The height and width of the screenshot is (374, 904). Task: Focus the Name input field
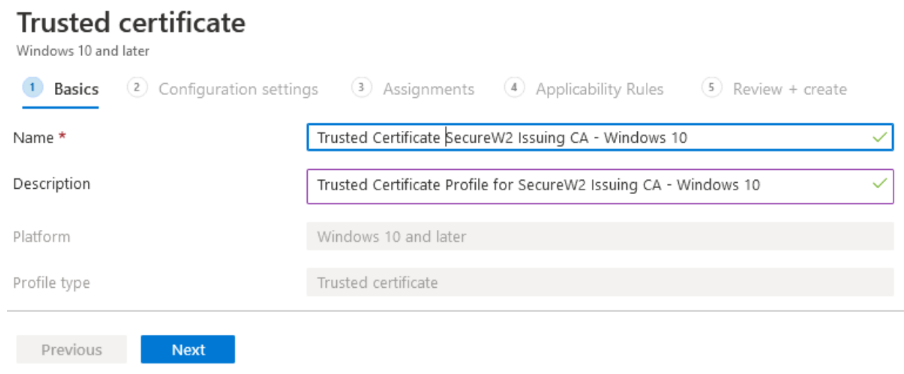(600, 137)
